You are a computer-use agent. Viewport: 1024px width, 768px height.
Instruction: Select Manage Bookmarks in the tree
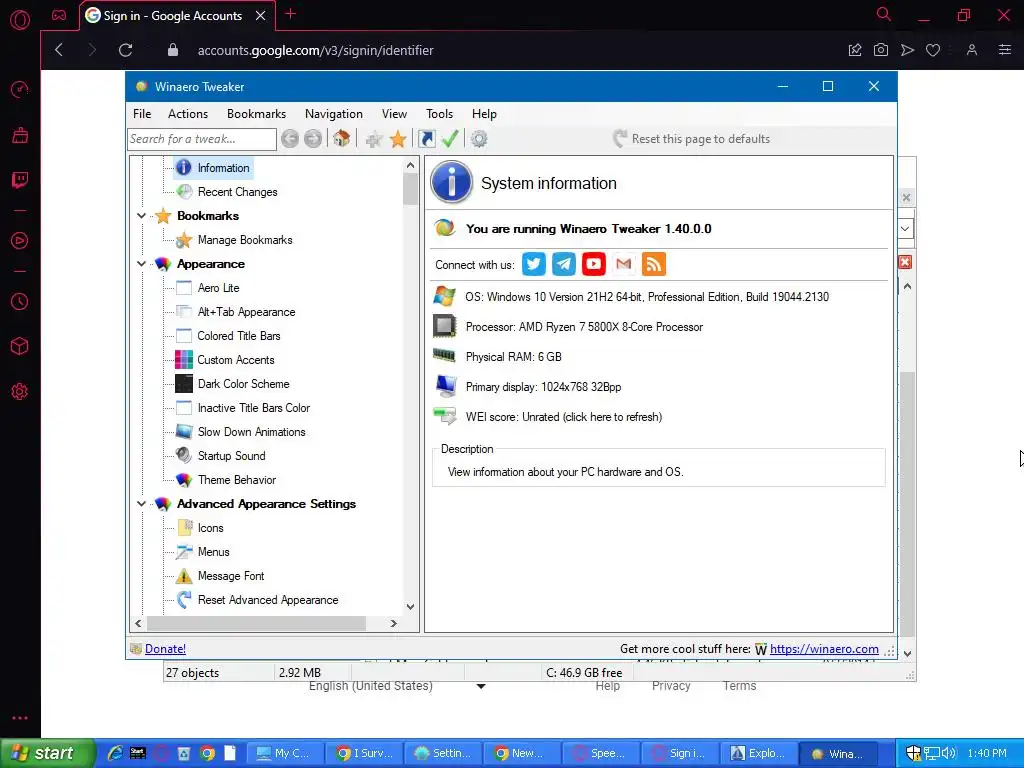[x=245, y=240]
